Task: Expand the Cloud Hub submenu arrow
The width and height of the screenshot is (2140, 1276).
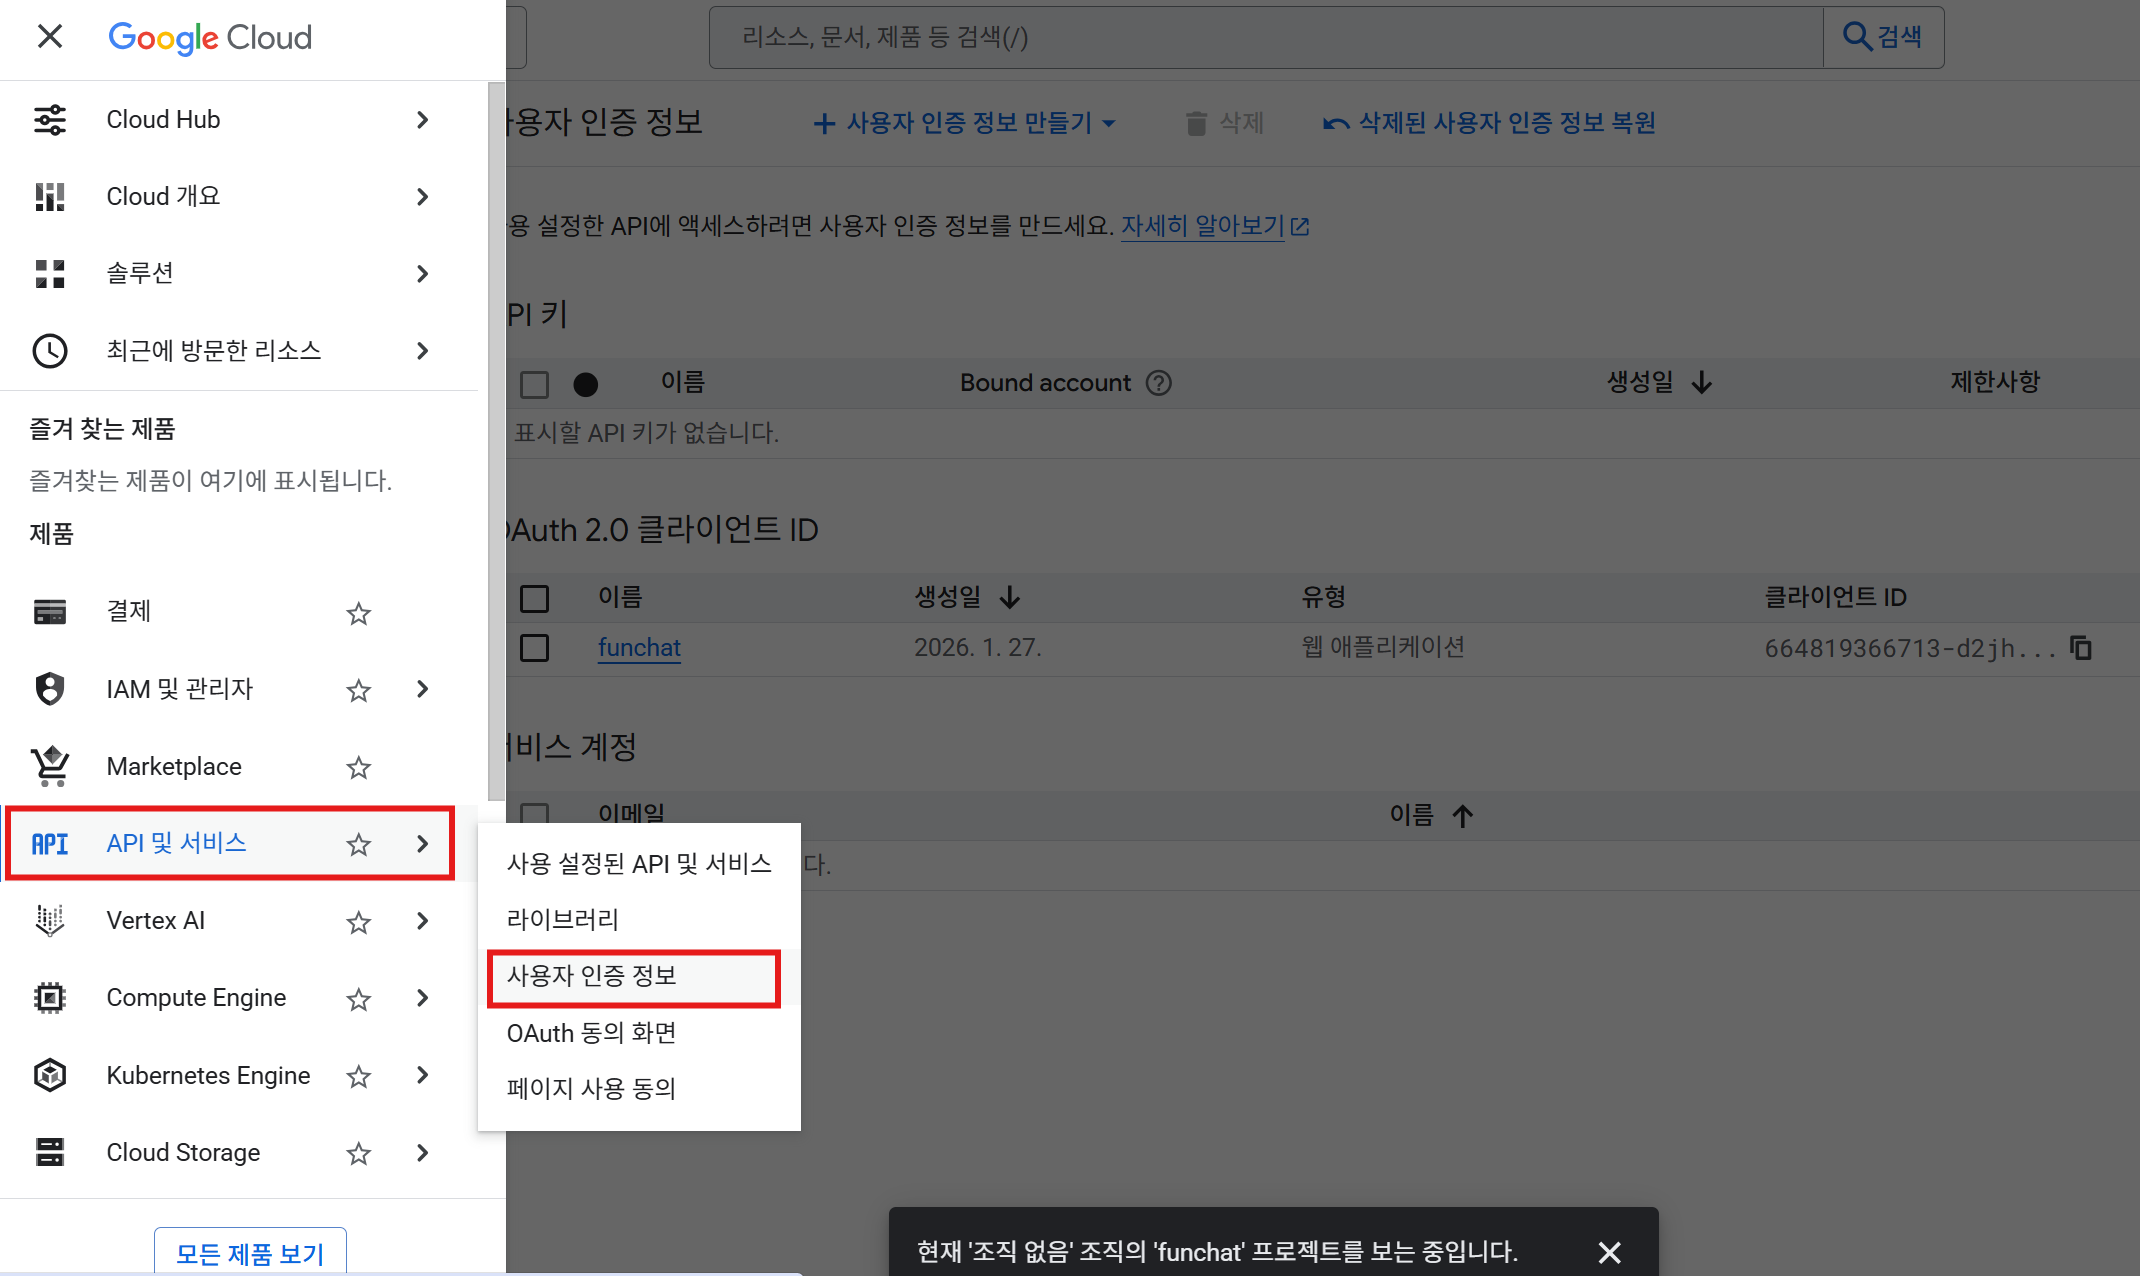Action: click(x=422, y=120)
